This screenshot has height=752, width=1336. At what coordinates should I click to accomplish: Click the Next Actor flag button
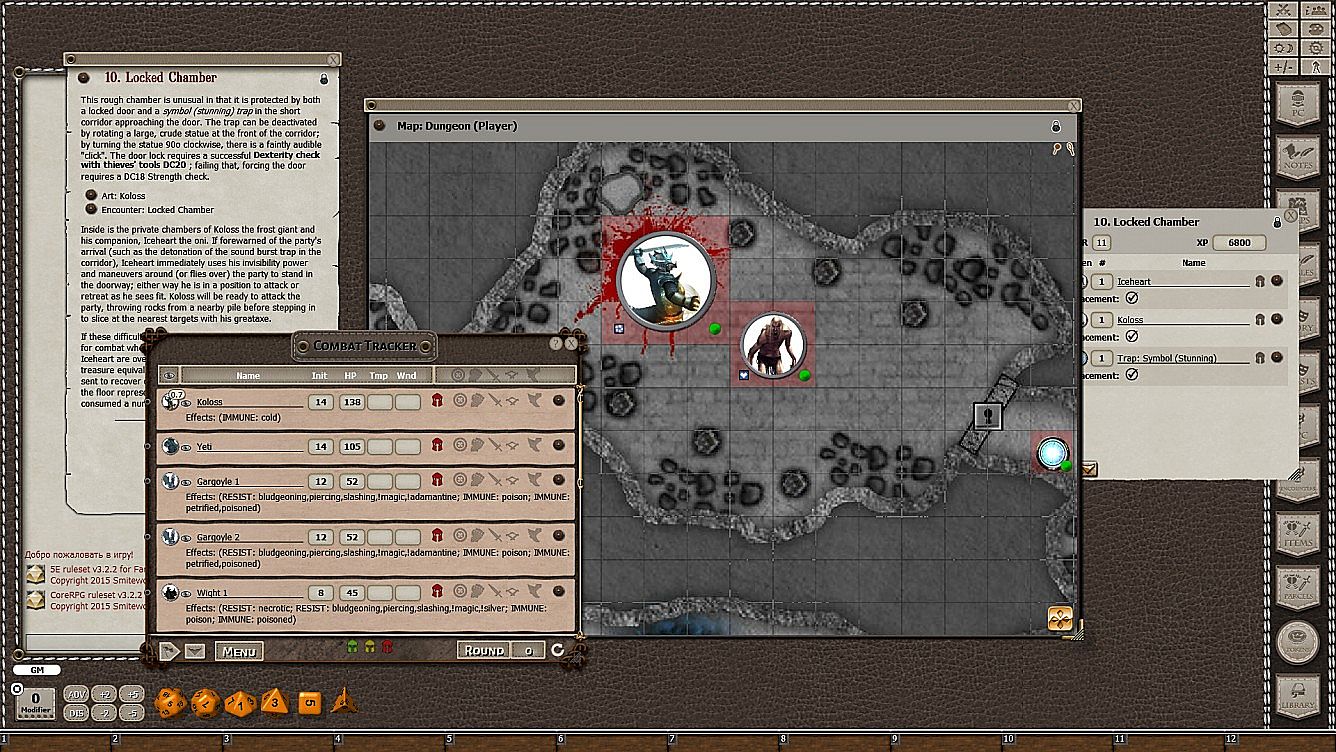click(x=170, y=651)
